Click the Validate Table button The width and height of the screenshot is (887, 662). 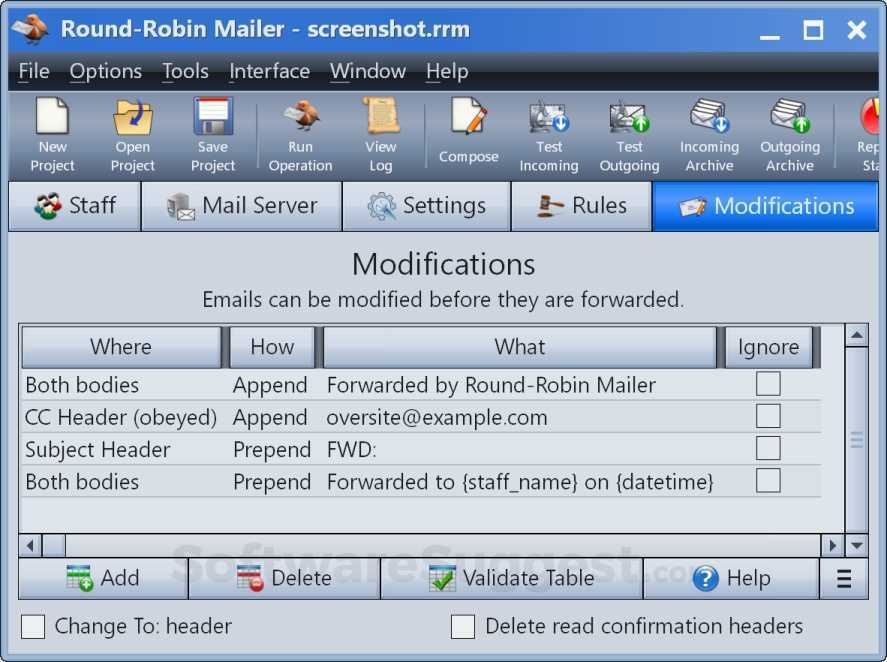click(512, 578)
